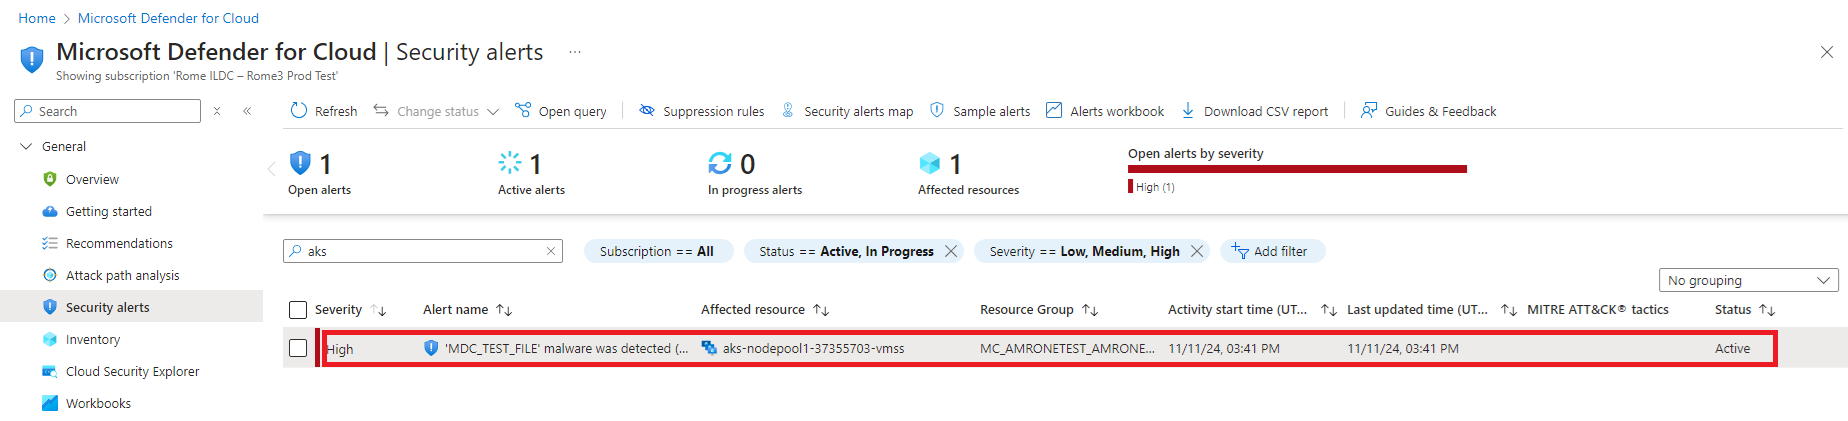Screen dimensions: 1848x421
Task: Open the No grouping dropdown
Action: point(1748,280)
